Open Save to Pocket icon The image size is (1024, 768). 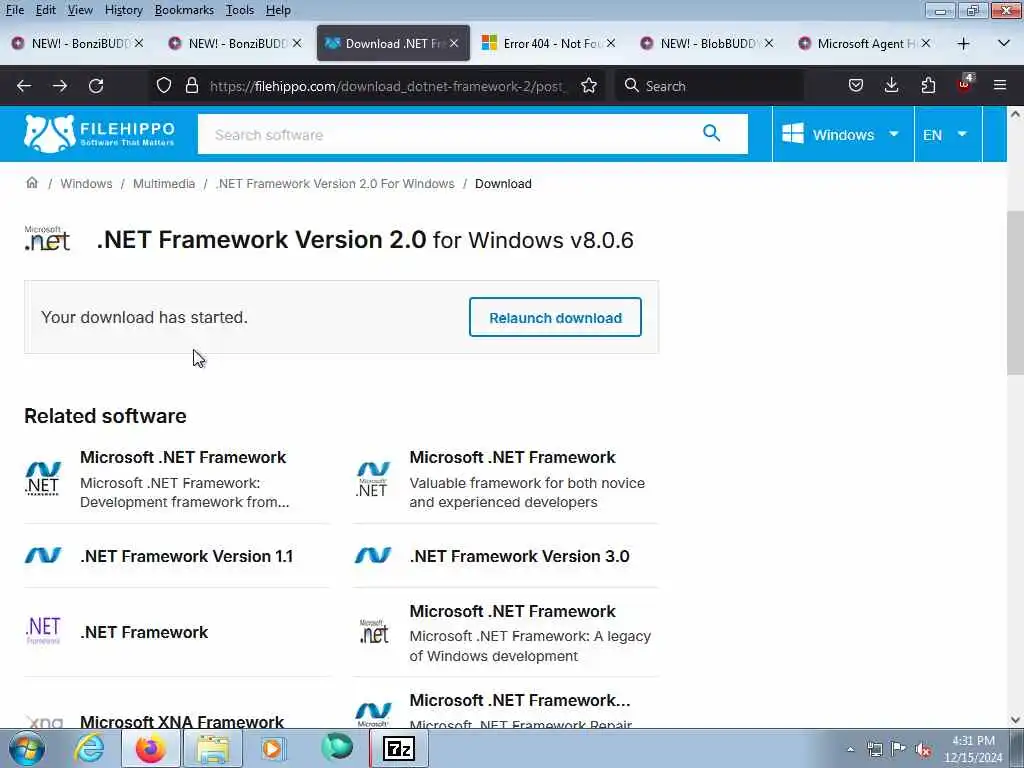(x=856, y=86)
